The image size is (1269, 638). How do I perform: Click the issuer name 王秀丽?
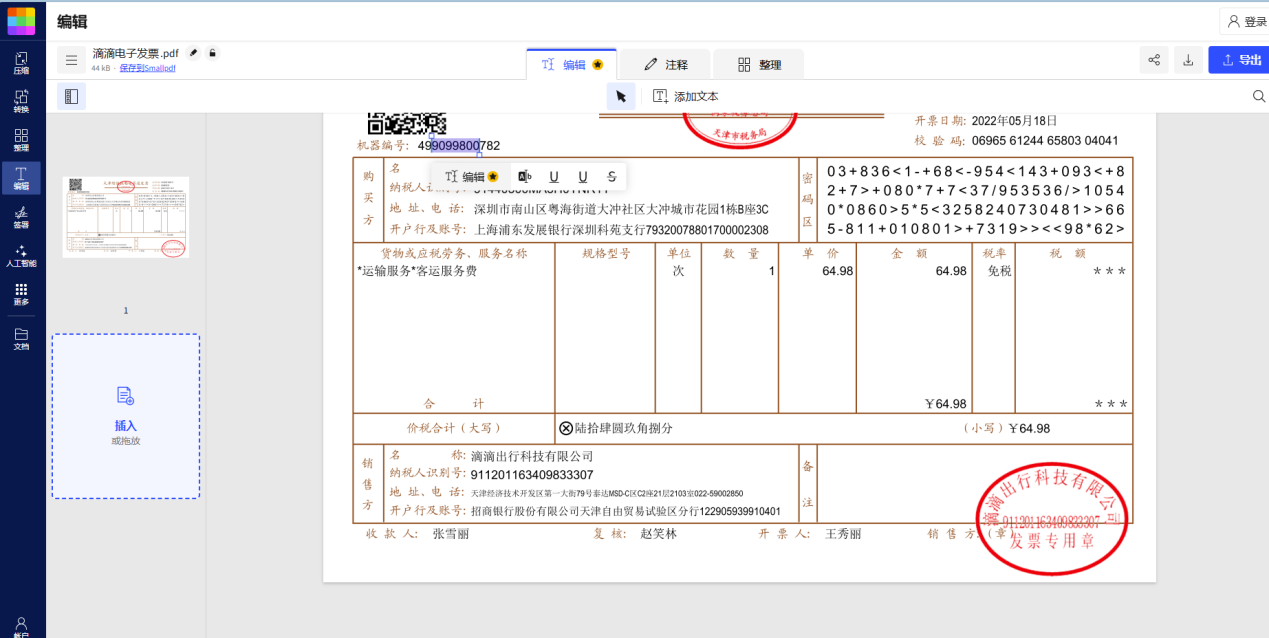(x=843, y=534)
